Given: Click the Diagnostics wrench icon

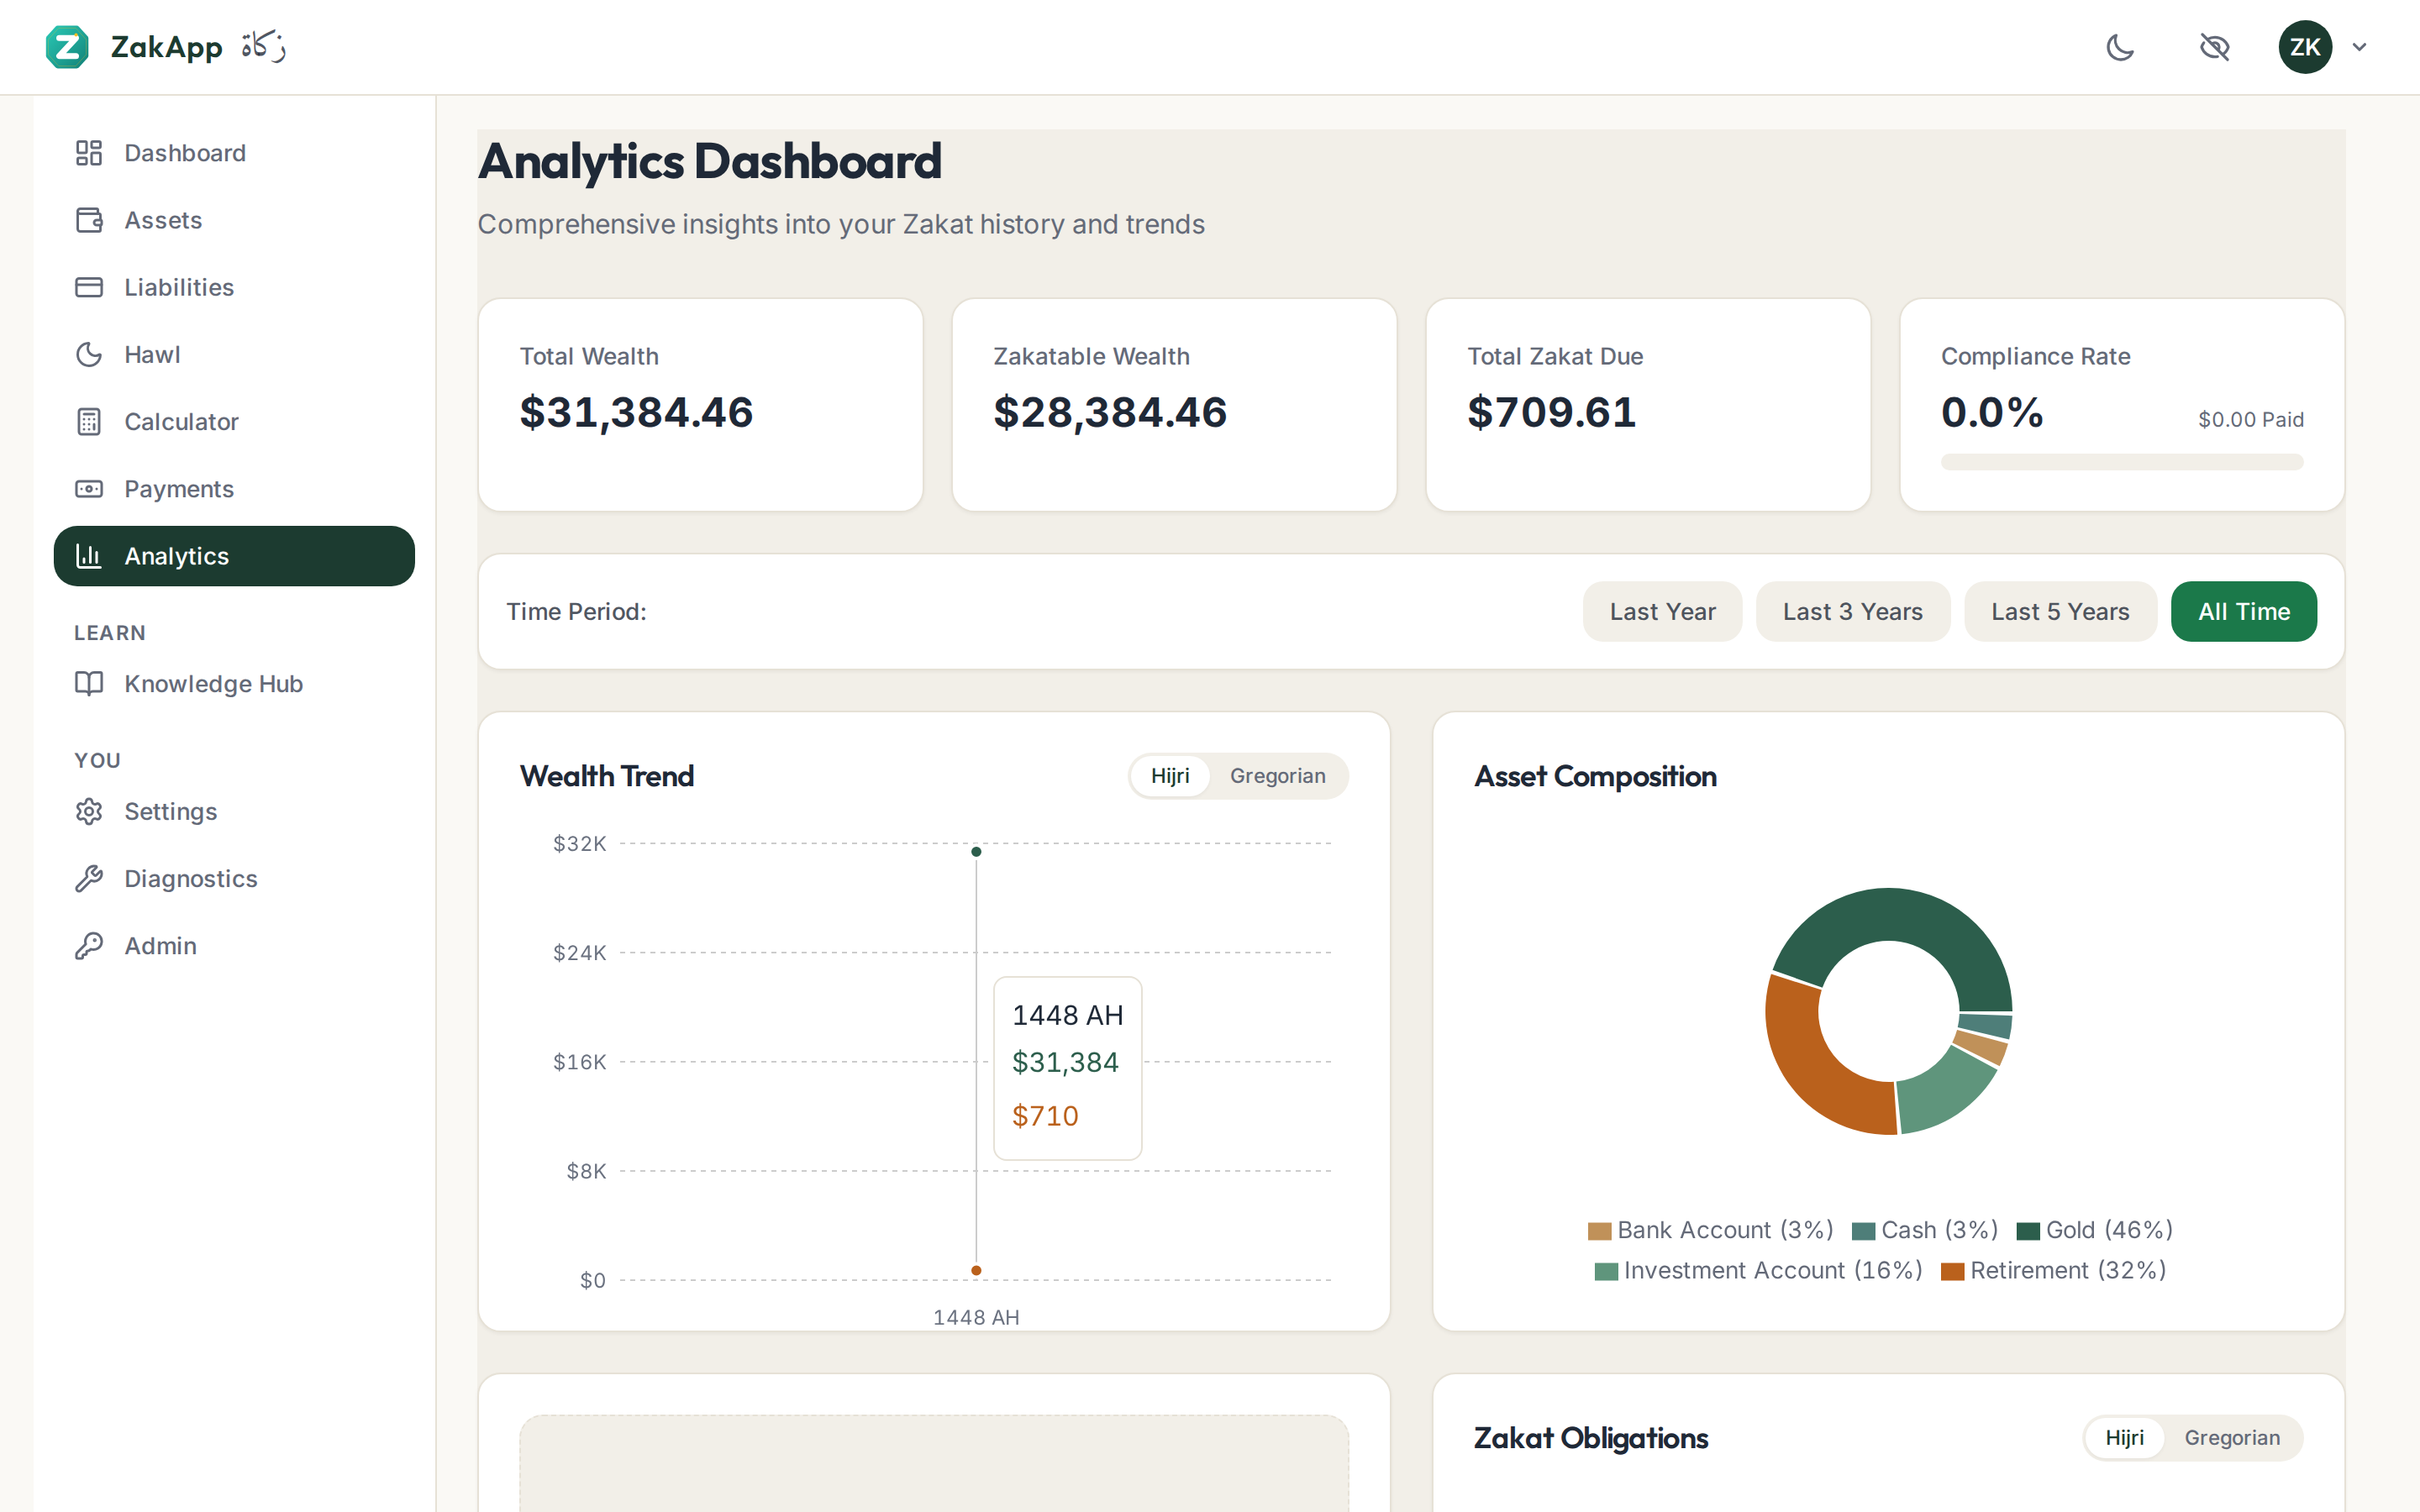Looking at the screenshot, I should point(89,878).
